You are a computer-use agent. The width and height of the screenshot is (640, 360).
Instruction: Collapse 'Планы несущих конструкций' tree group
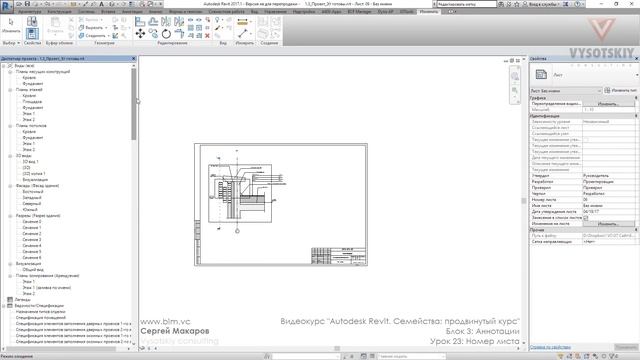tap(10, 72)
